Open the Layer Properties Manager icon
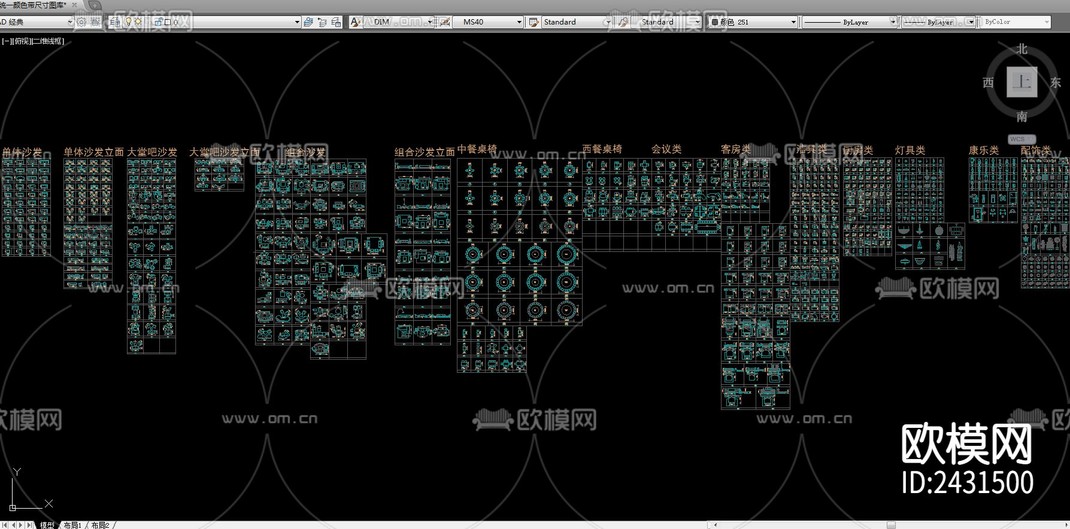The width and height of the screenshot is (1070, 529). [115, 22]
